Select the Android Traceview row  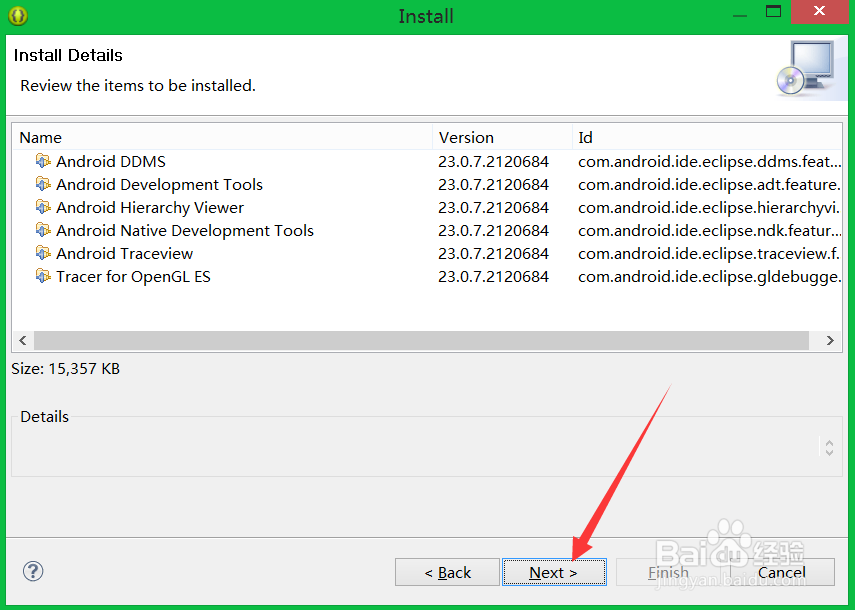point(427,253)
